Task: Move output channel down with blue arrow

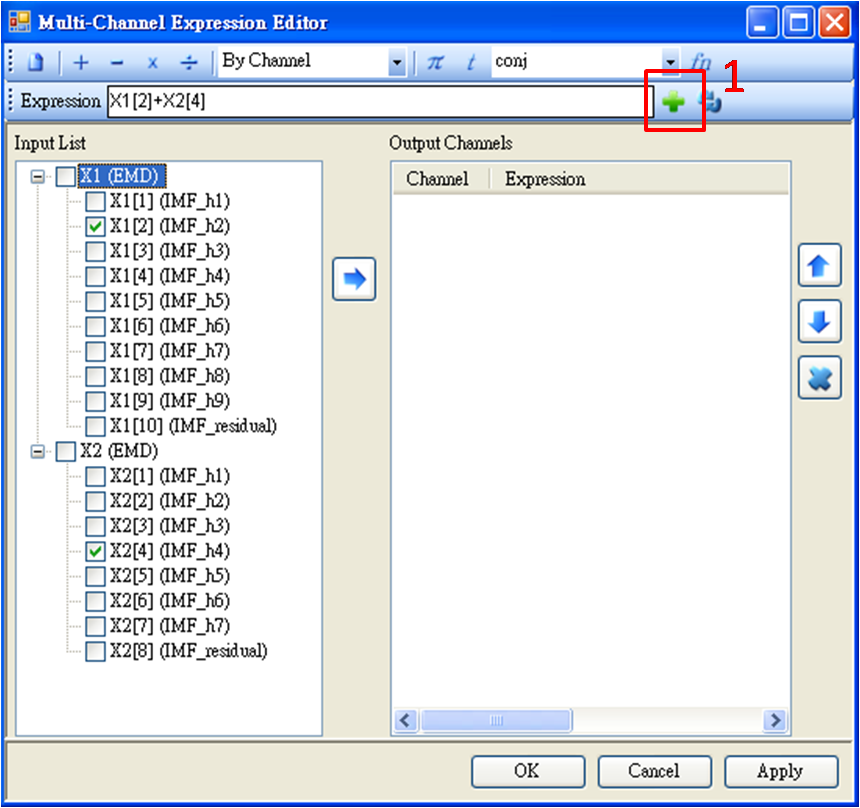Action: coord(819,323)
